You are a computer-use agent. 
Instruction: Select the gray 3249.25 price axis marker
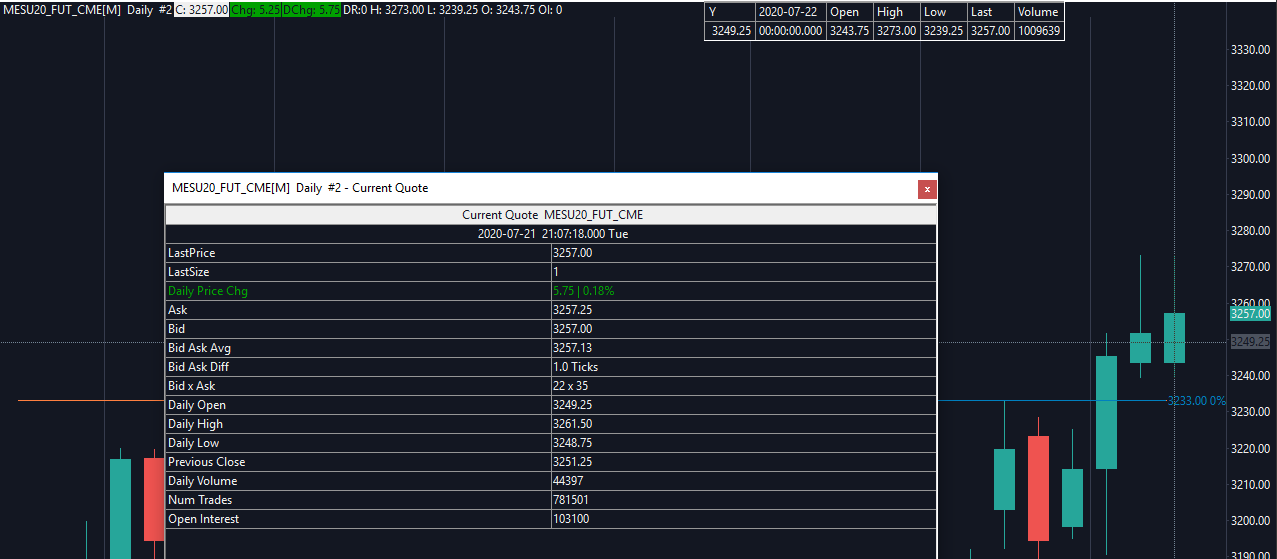pyautogui.click(x=1250, y=341)
